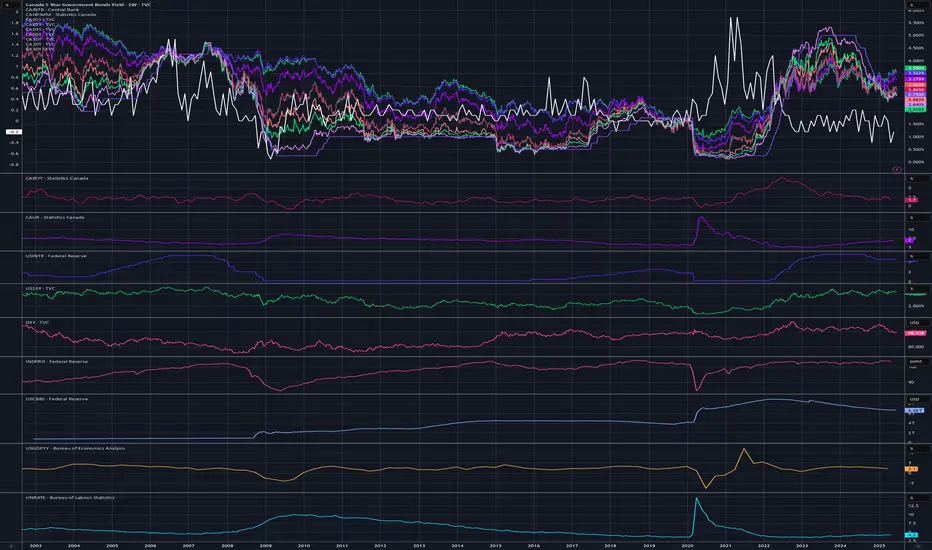Click the 2015 year label on time axis
932x550 pixels.
(x=496, y=545)
